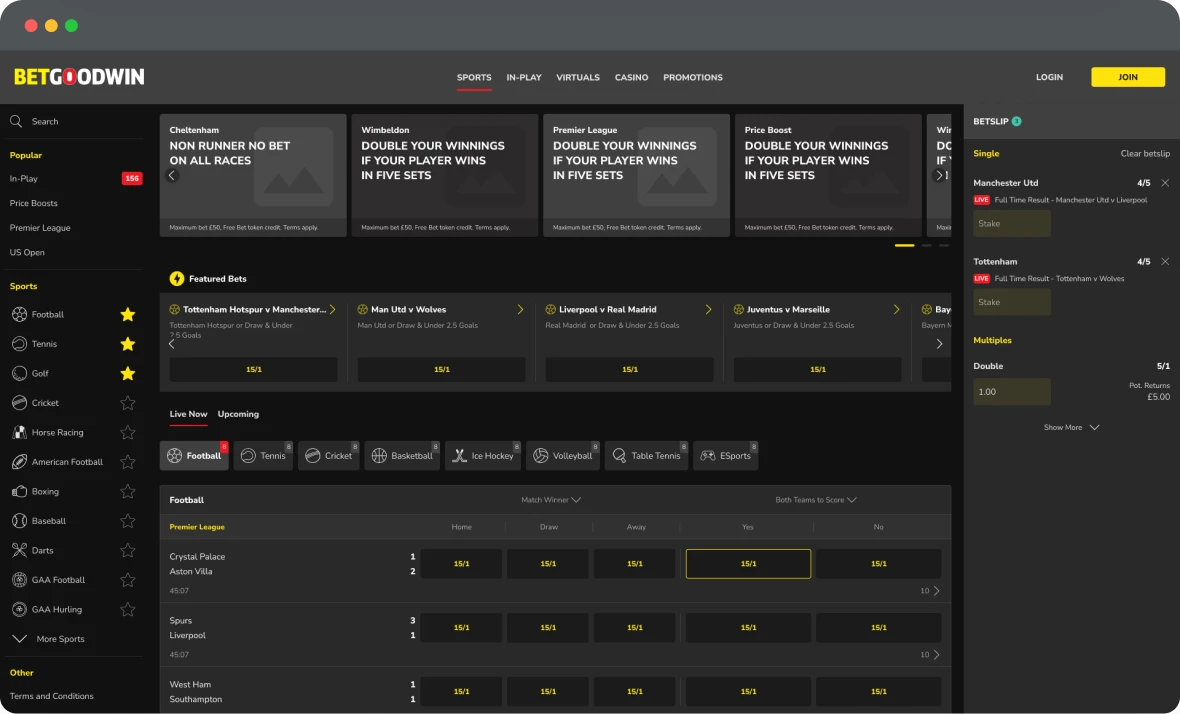Screen dimensions: 1180x714
Task: Click Clear betslip
Action: click(x=1145, y=153)
